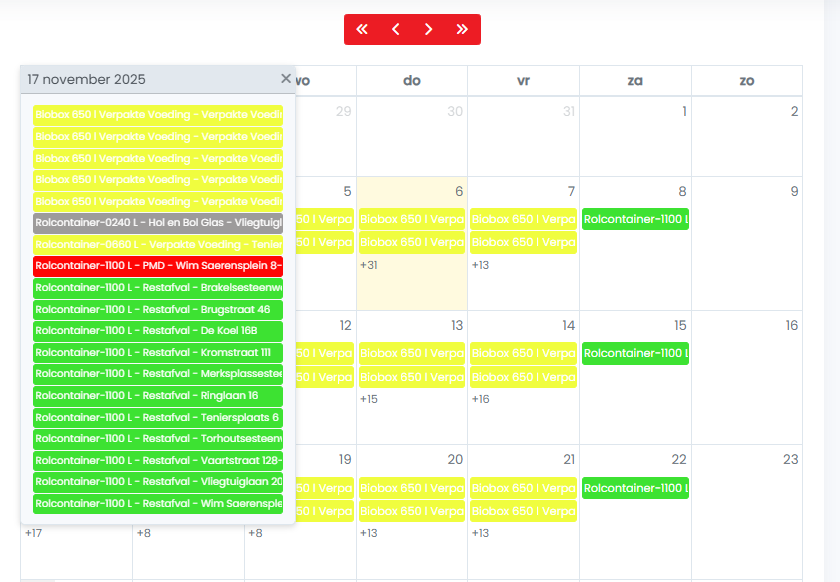Show +15 more events on the 13th
Screen dimensions: 840x582
click(x=369, y=399)
